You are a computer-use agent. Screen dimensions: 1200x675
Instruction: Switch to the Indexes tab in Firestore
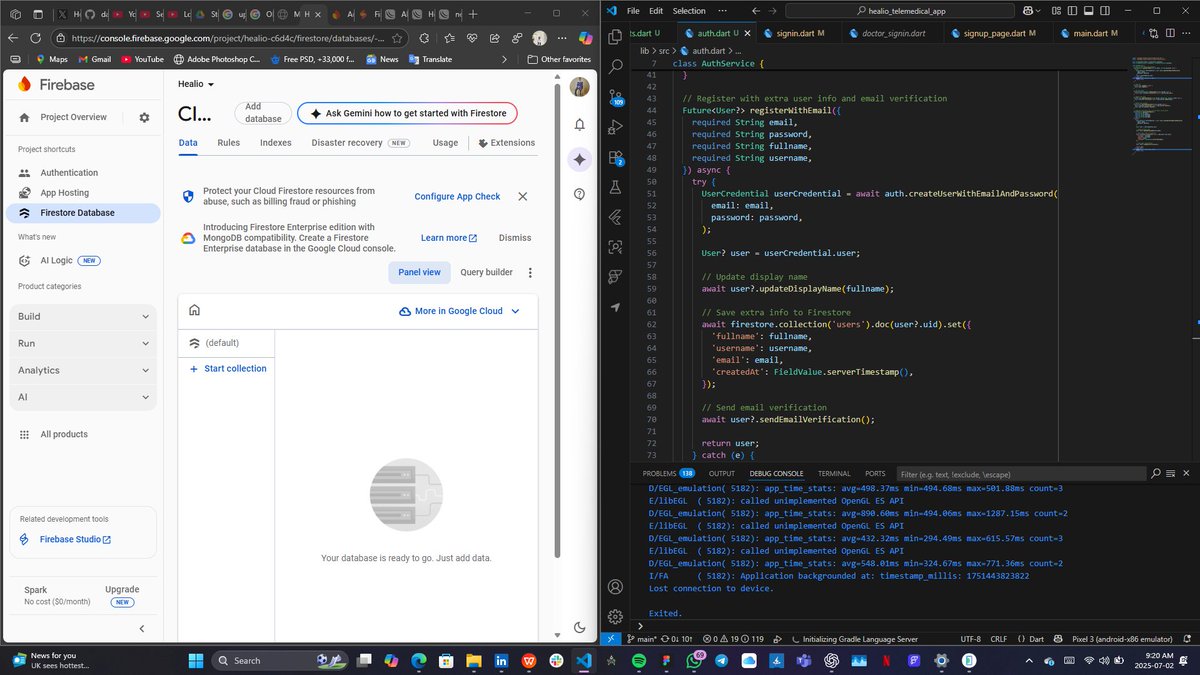276,143
